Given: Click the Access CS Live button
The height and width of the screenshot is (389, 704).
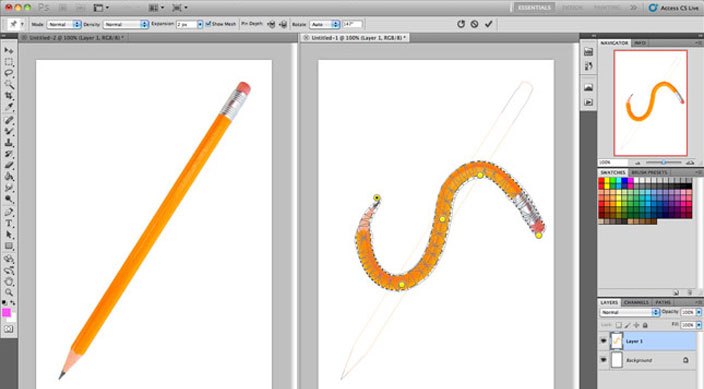Looking at the screenshot, I should 674,8.
